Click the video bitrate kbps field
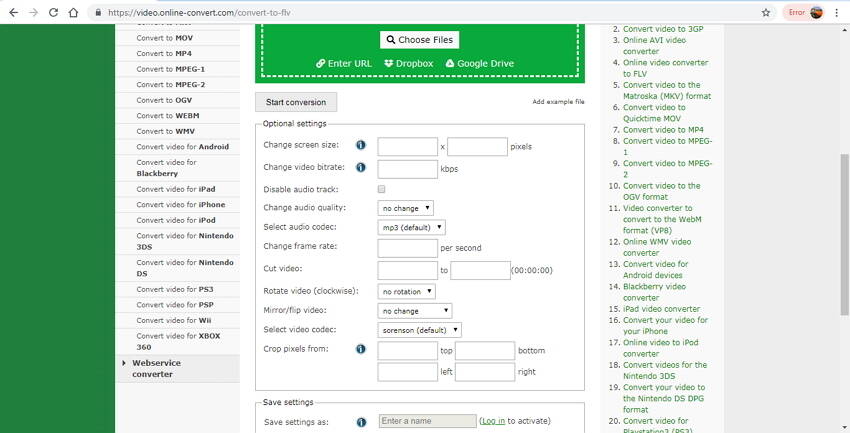The image size is (850, 433). (408, 169)
